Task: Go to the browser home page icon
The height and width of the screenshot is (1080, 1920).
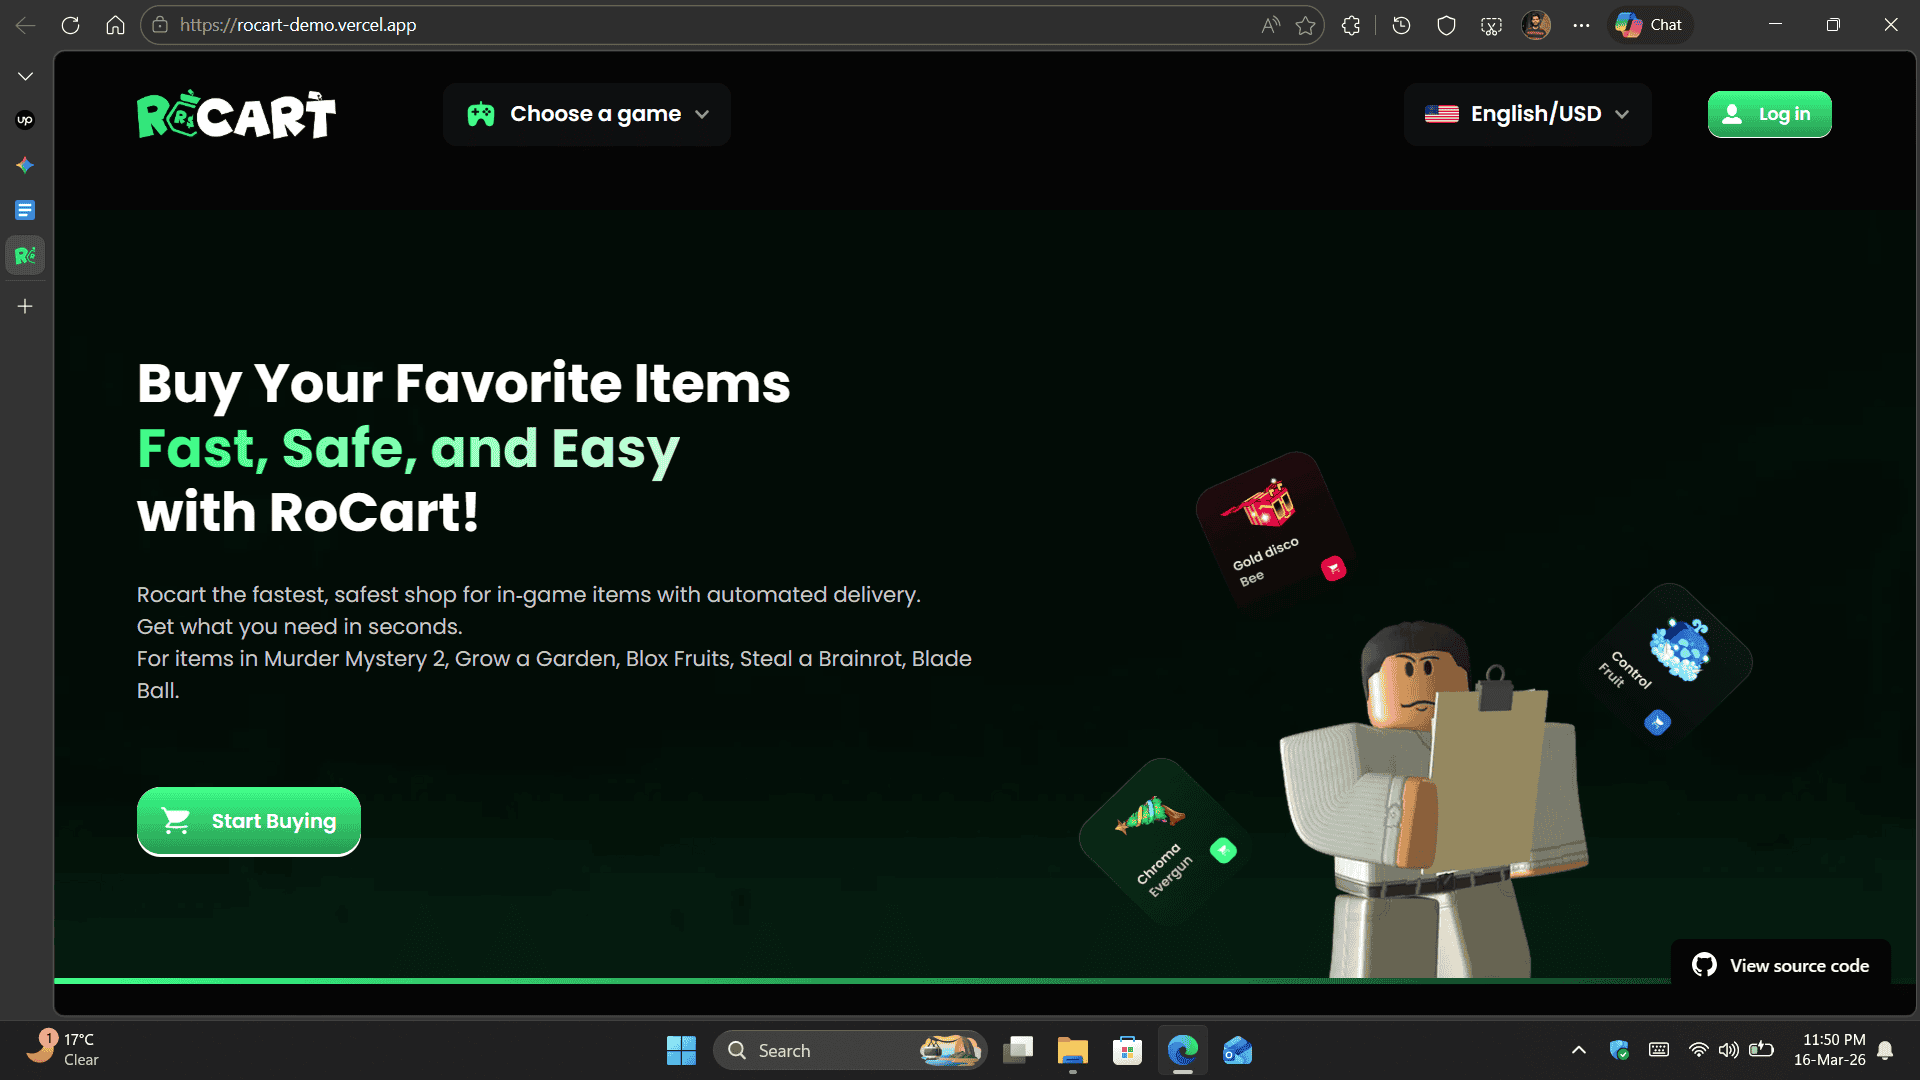Action: [x=116, y=25]
